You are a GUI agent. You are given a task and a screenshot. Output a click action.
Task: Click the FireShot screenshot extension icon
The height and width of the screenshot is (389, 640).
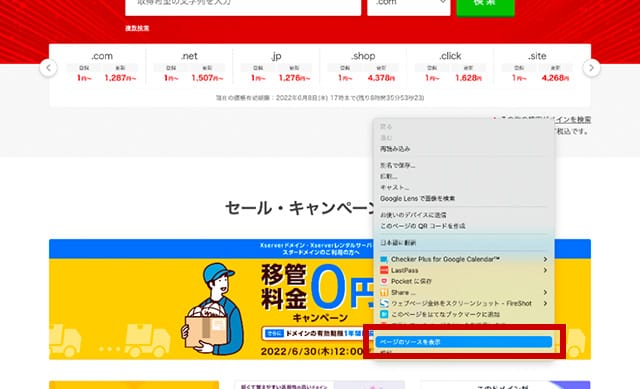(384, 303)
